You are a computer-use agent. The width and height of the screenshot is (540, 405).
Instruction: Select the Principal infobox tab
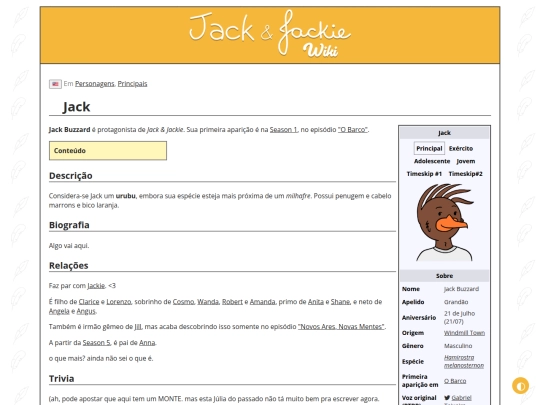[x=429, y=148]
